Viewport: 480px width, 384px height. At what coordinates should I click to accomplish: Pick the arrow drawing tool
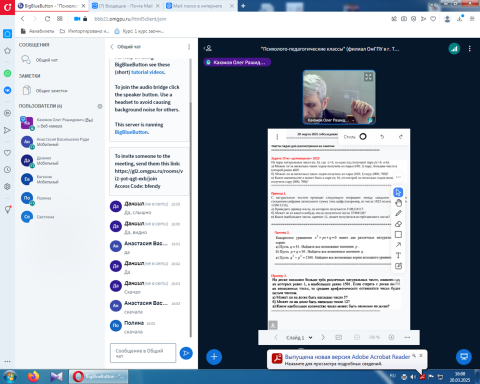[398, 245]
